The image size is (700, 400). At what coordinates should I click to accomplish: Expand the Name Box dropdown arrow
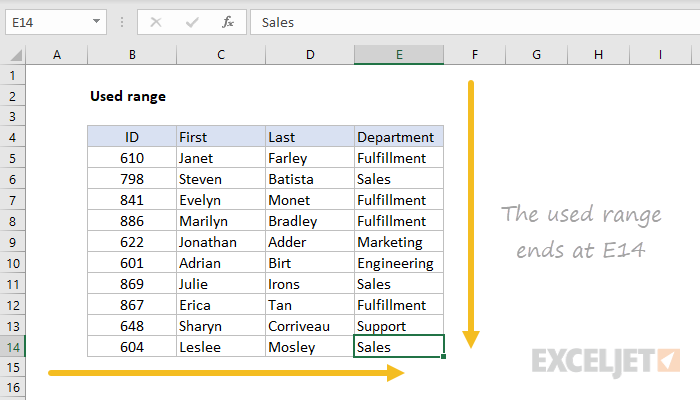[96, 21]
